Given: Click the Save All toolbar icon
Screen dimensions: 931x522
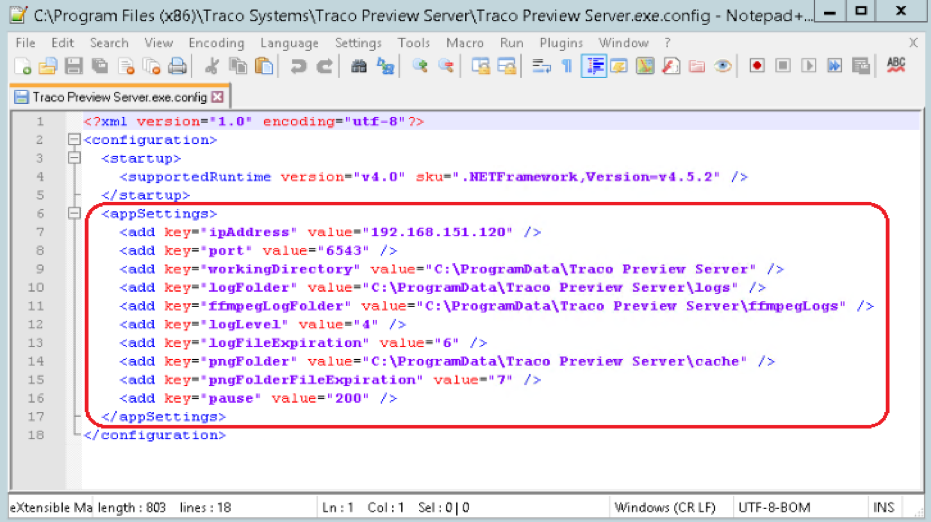Looking at the screenshot, I should (x=100, y=66).
